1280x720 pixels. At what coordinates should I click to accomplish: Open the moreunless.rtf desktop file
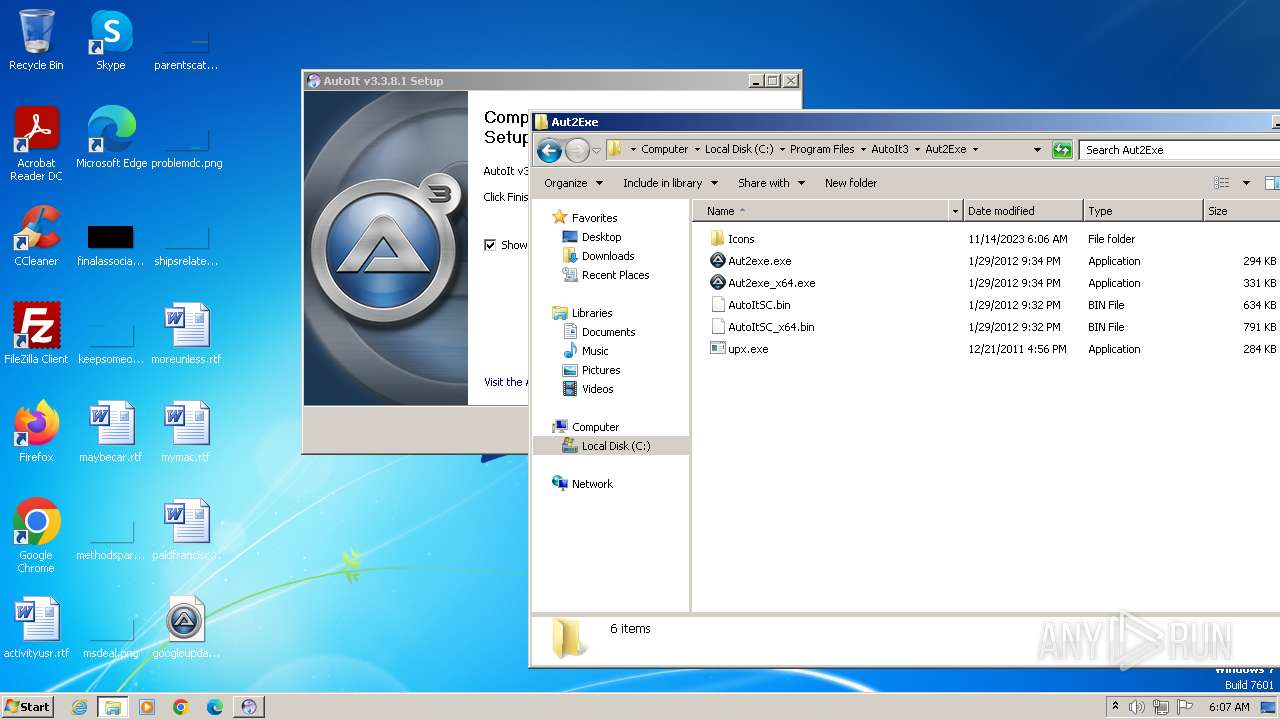186,334
